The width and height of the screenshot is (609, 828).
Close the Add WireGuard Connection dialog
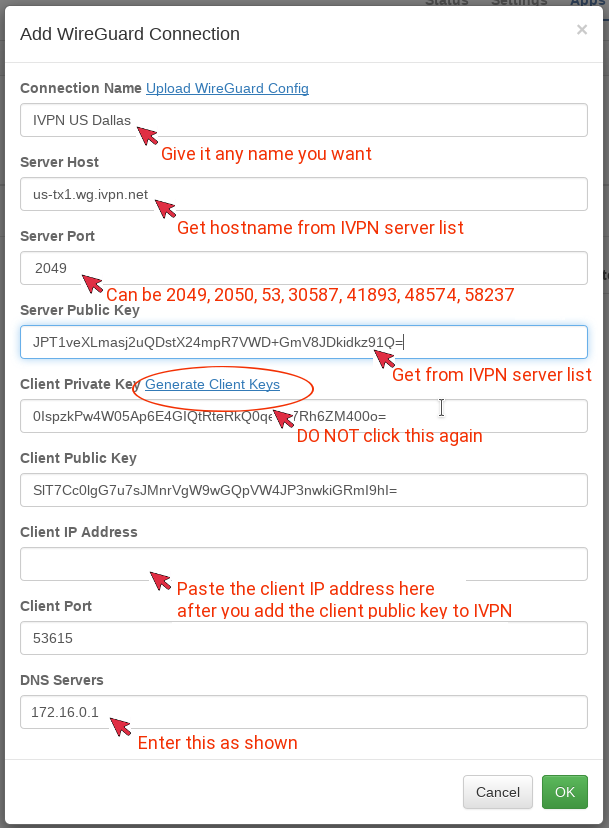[582, 30]
